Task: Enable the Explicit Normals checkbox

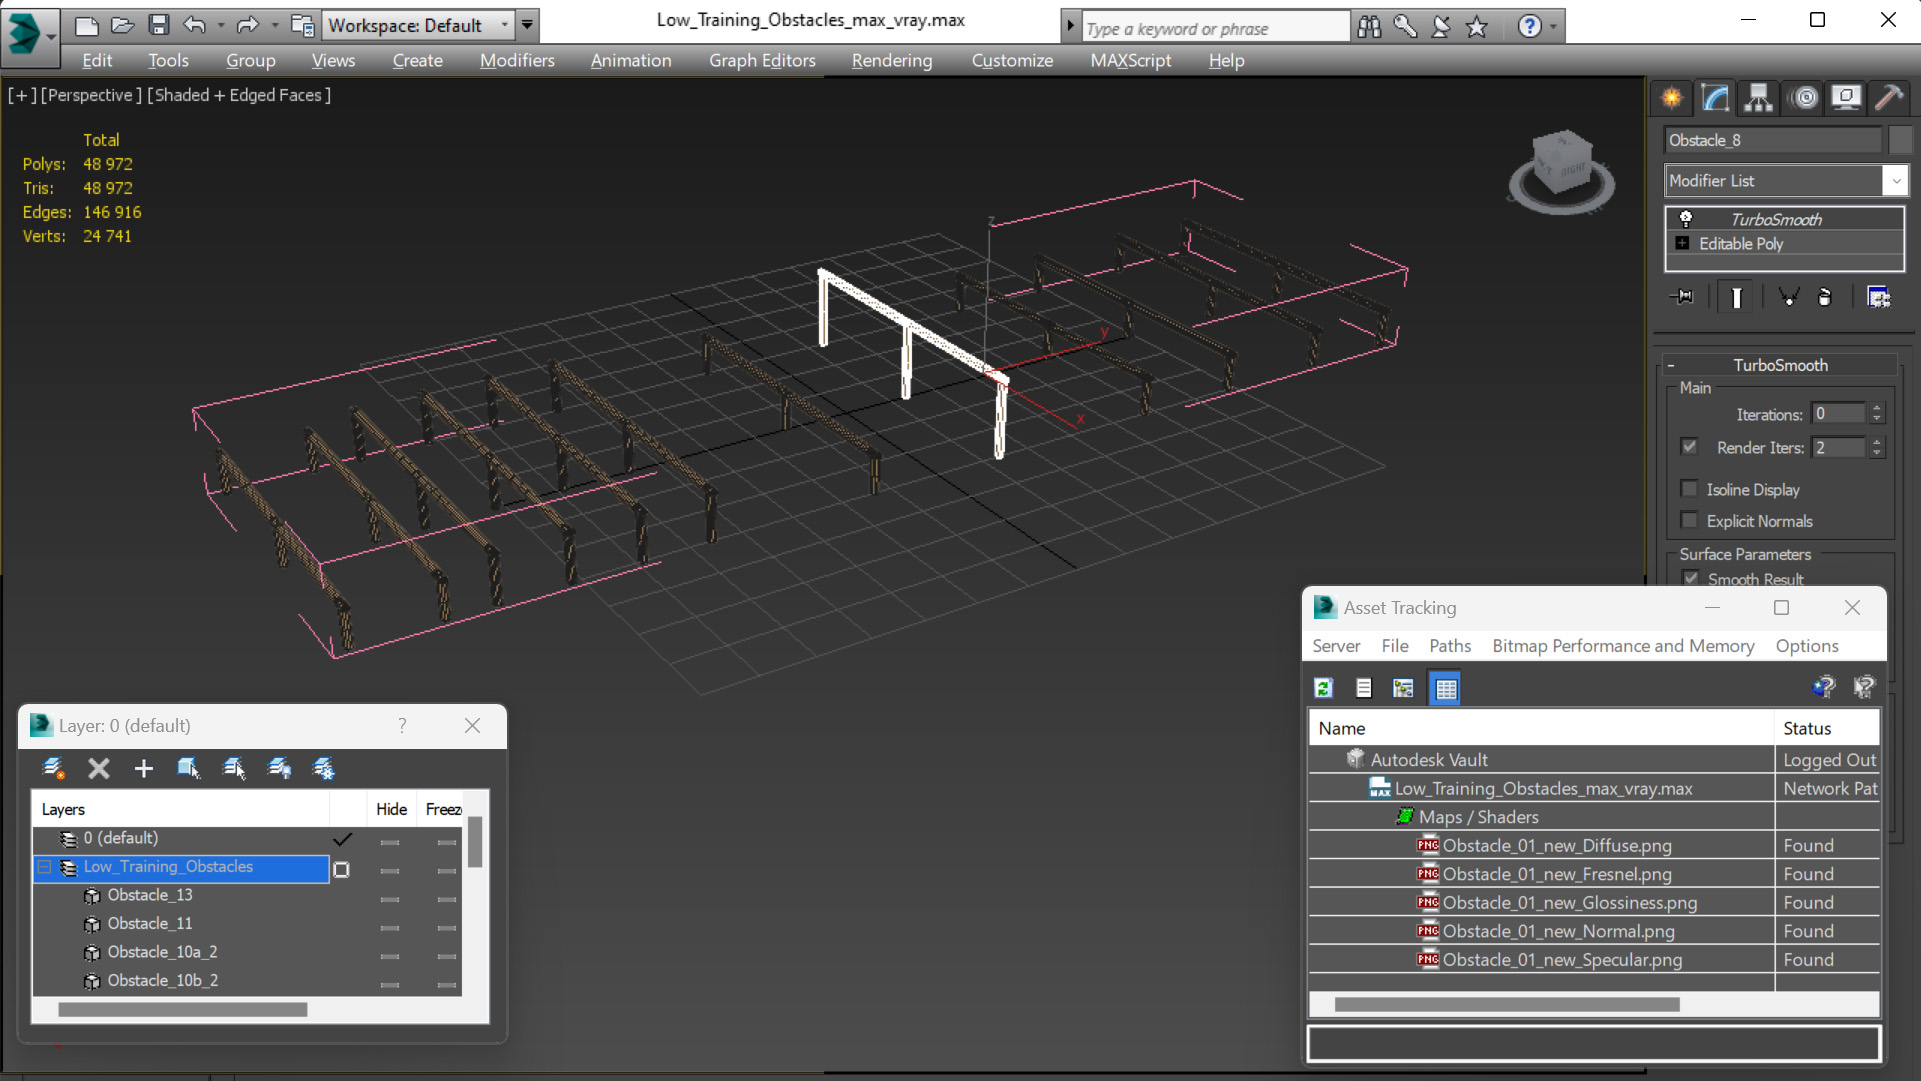Action: (1690, 521)
